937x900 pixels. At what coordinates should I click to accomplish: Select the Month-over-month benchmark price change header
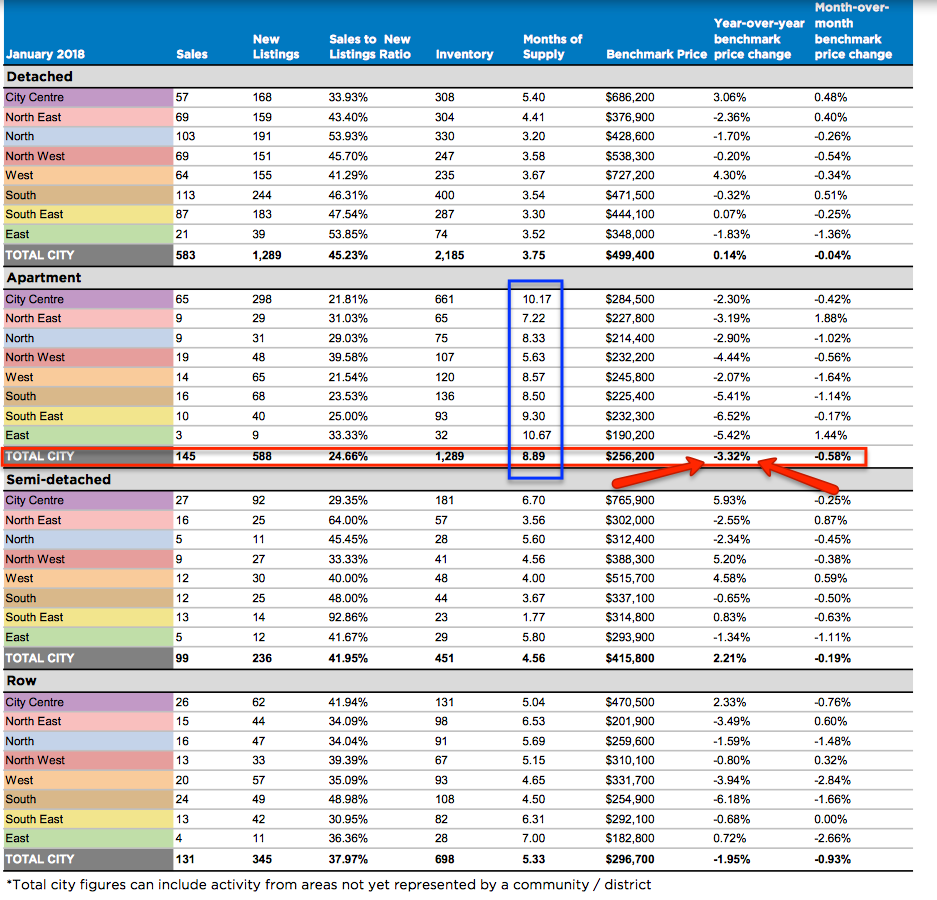pos(853,31)
